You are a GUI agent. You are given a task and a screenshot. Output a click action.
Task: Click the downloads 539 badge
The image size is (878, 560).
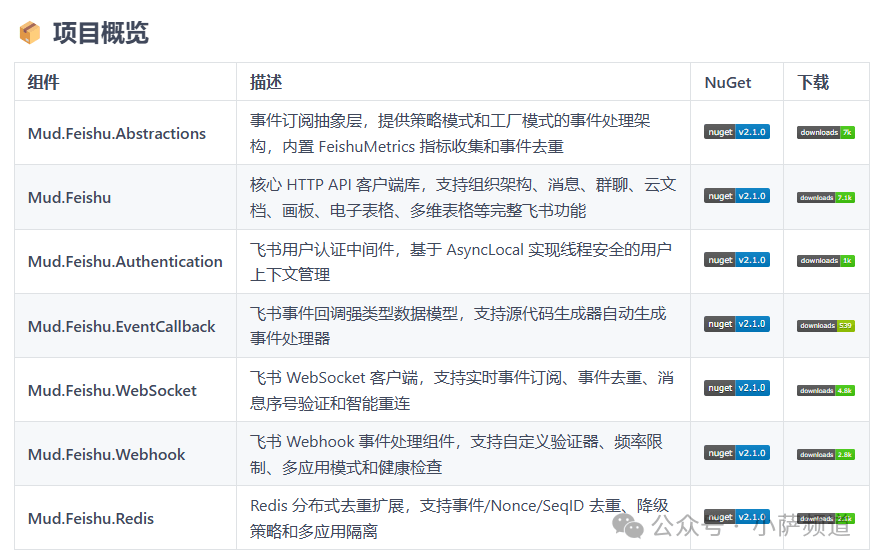pyautogui.click(x=826, y=325)
